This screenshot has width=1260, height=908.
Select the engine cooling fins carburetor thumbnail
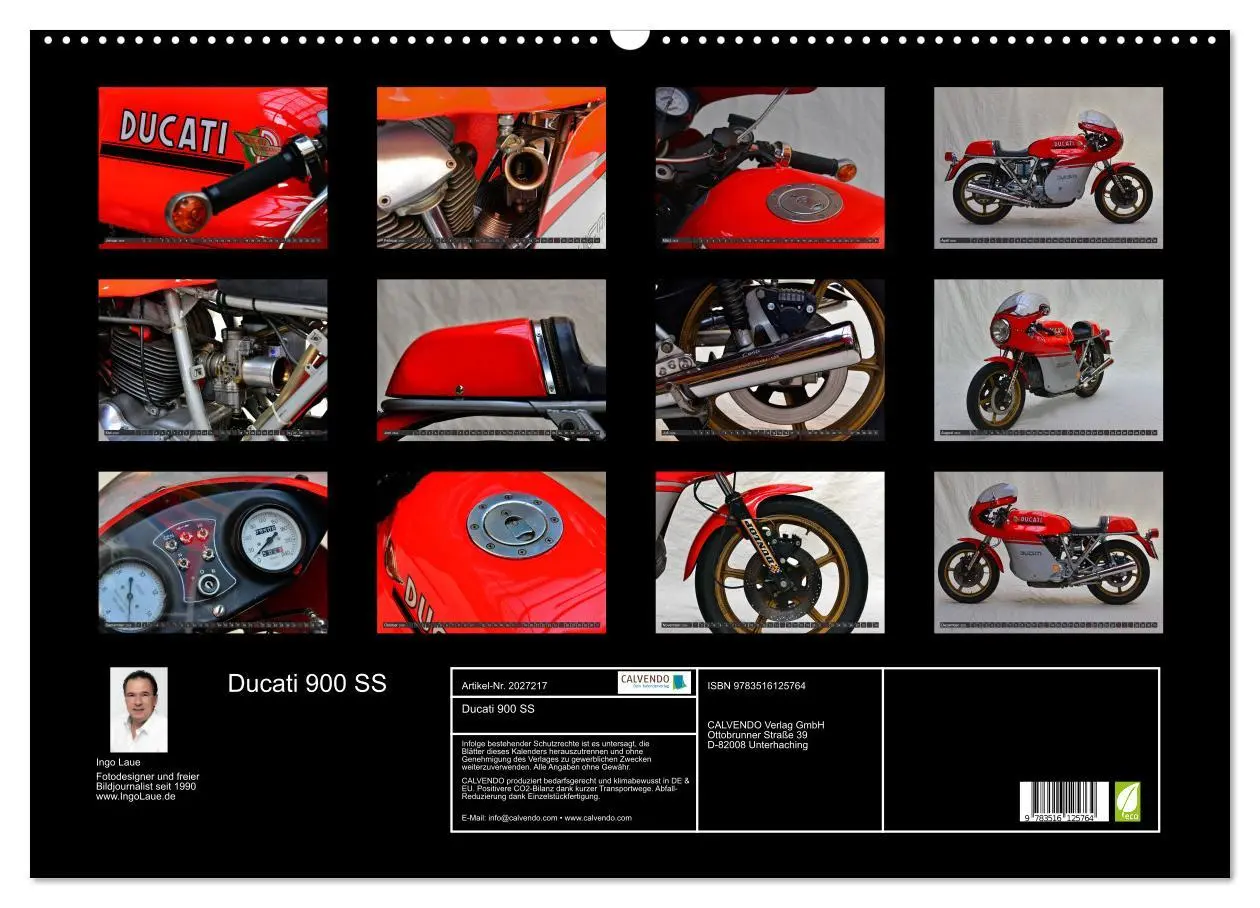click(x=213, y=360)
